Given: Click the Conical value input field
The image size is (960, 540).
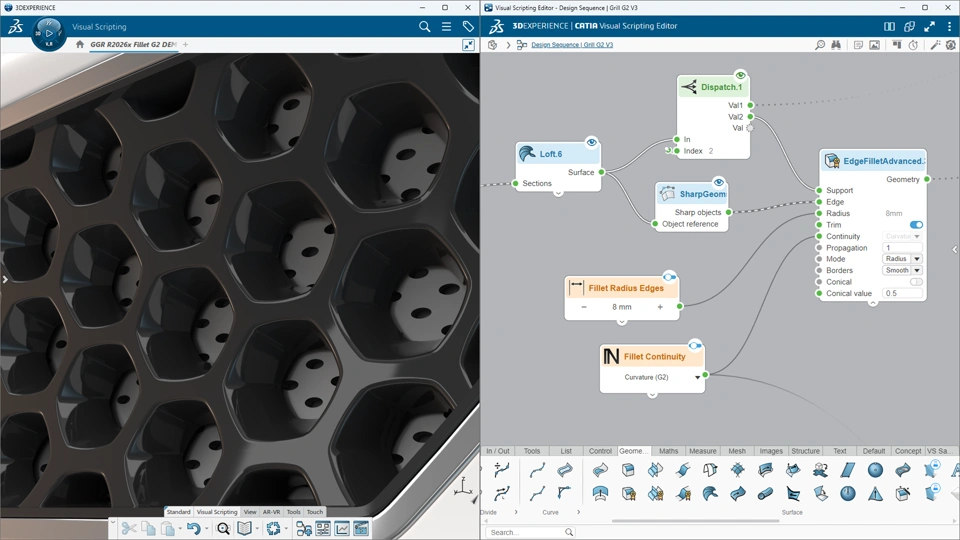Looking at the screenshot, I should [x=902, y=293].
